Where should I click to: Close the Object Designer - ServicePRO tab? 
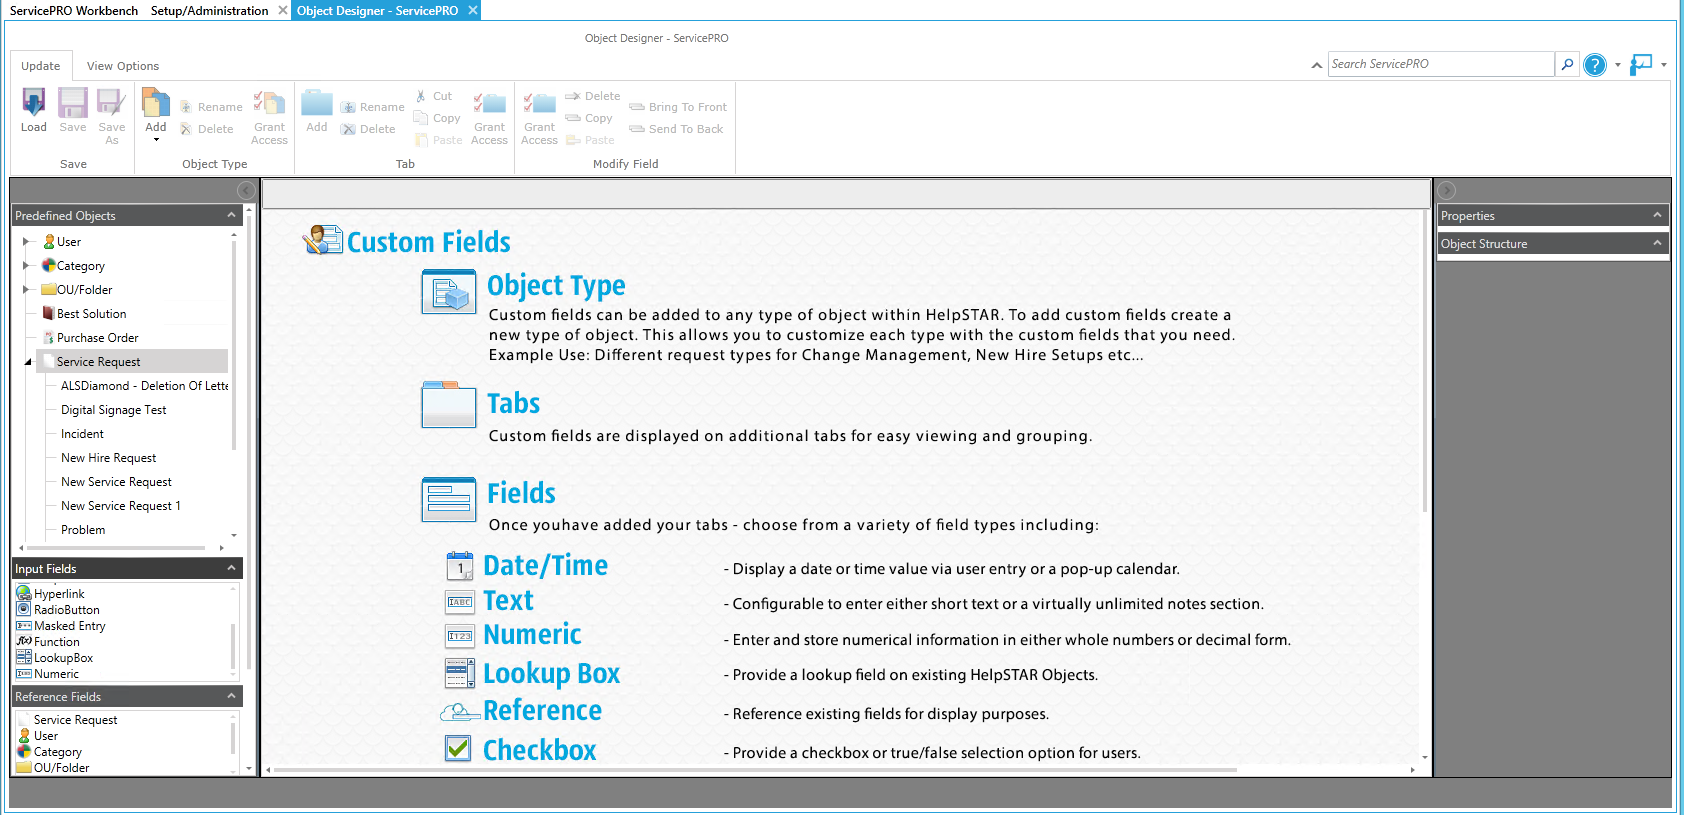coord(473,10)
